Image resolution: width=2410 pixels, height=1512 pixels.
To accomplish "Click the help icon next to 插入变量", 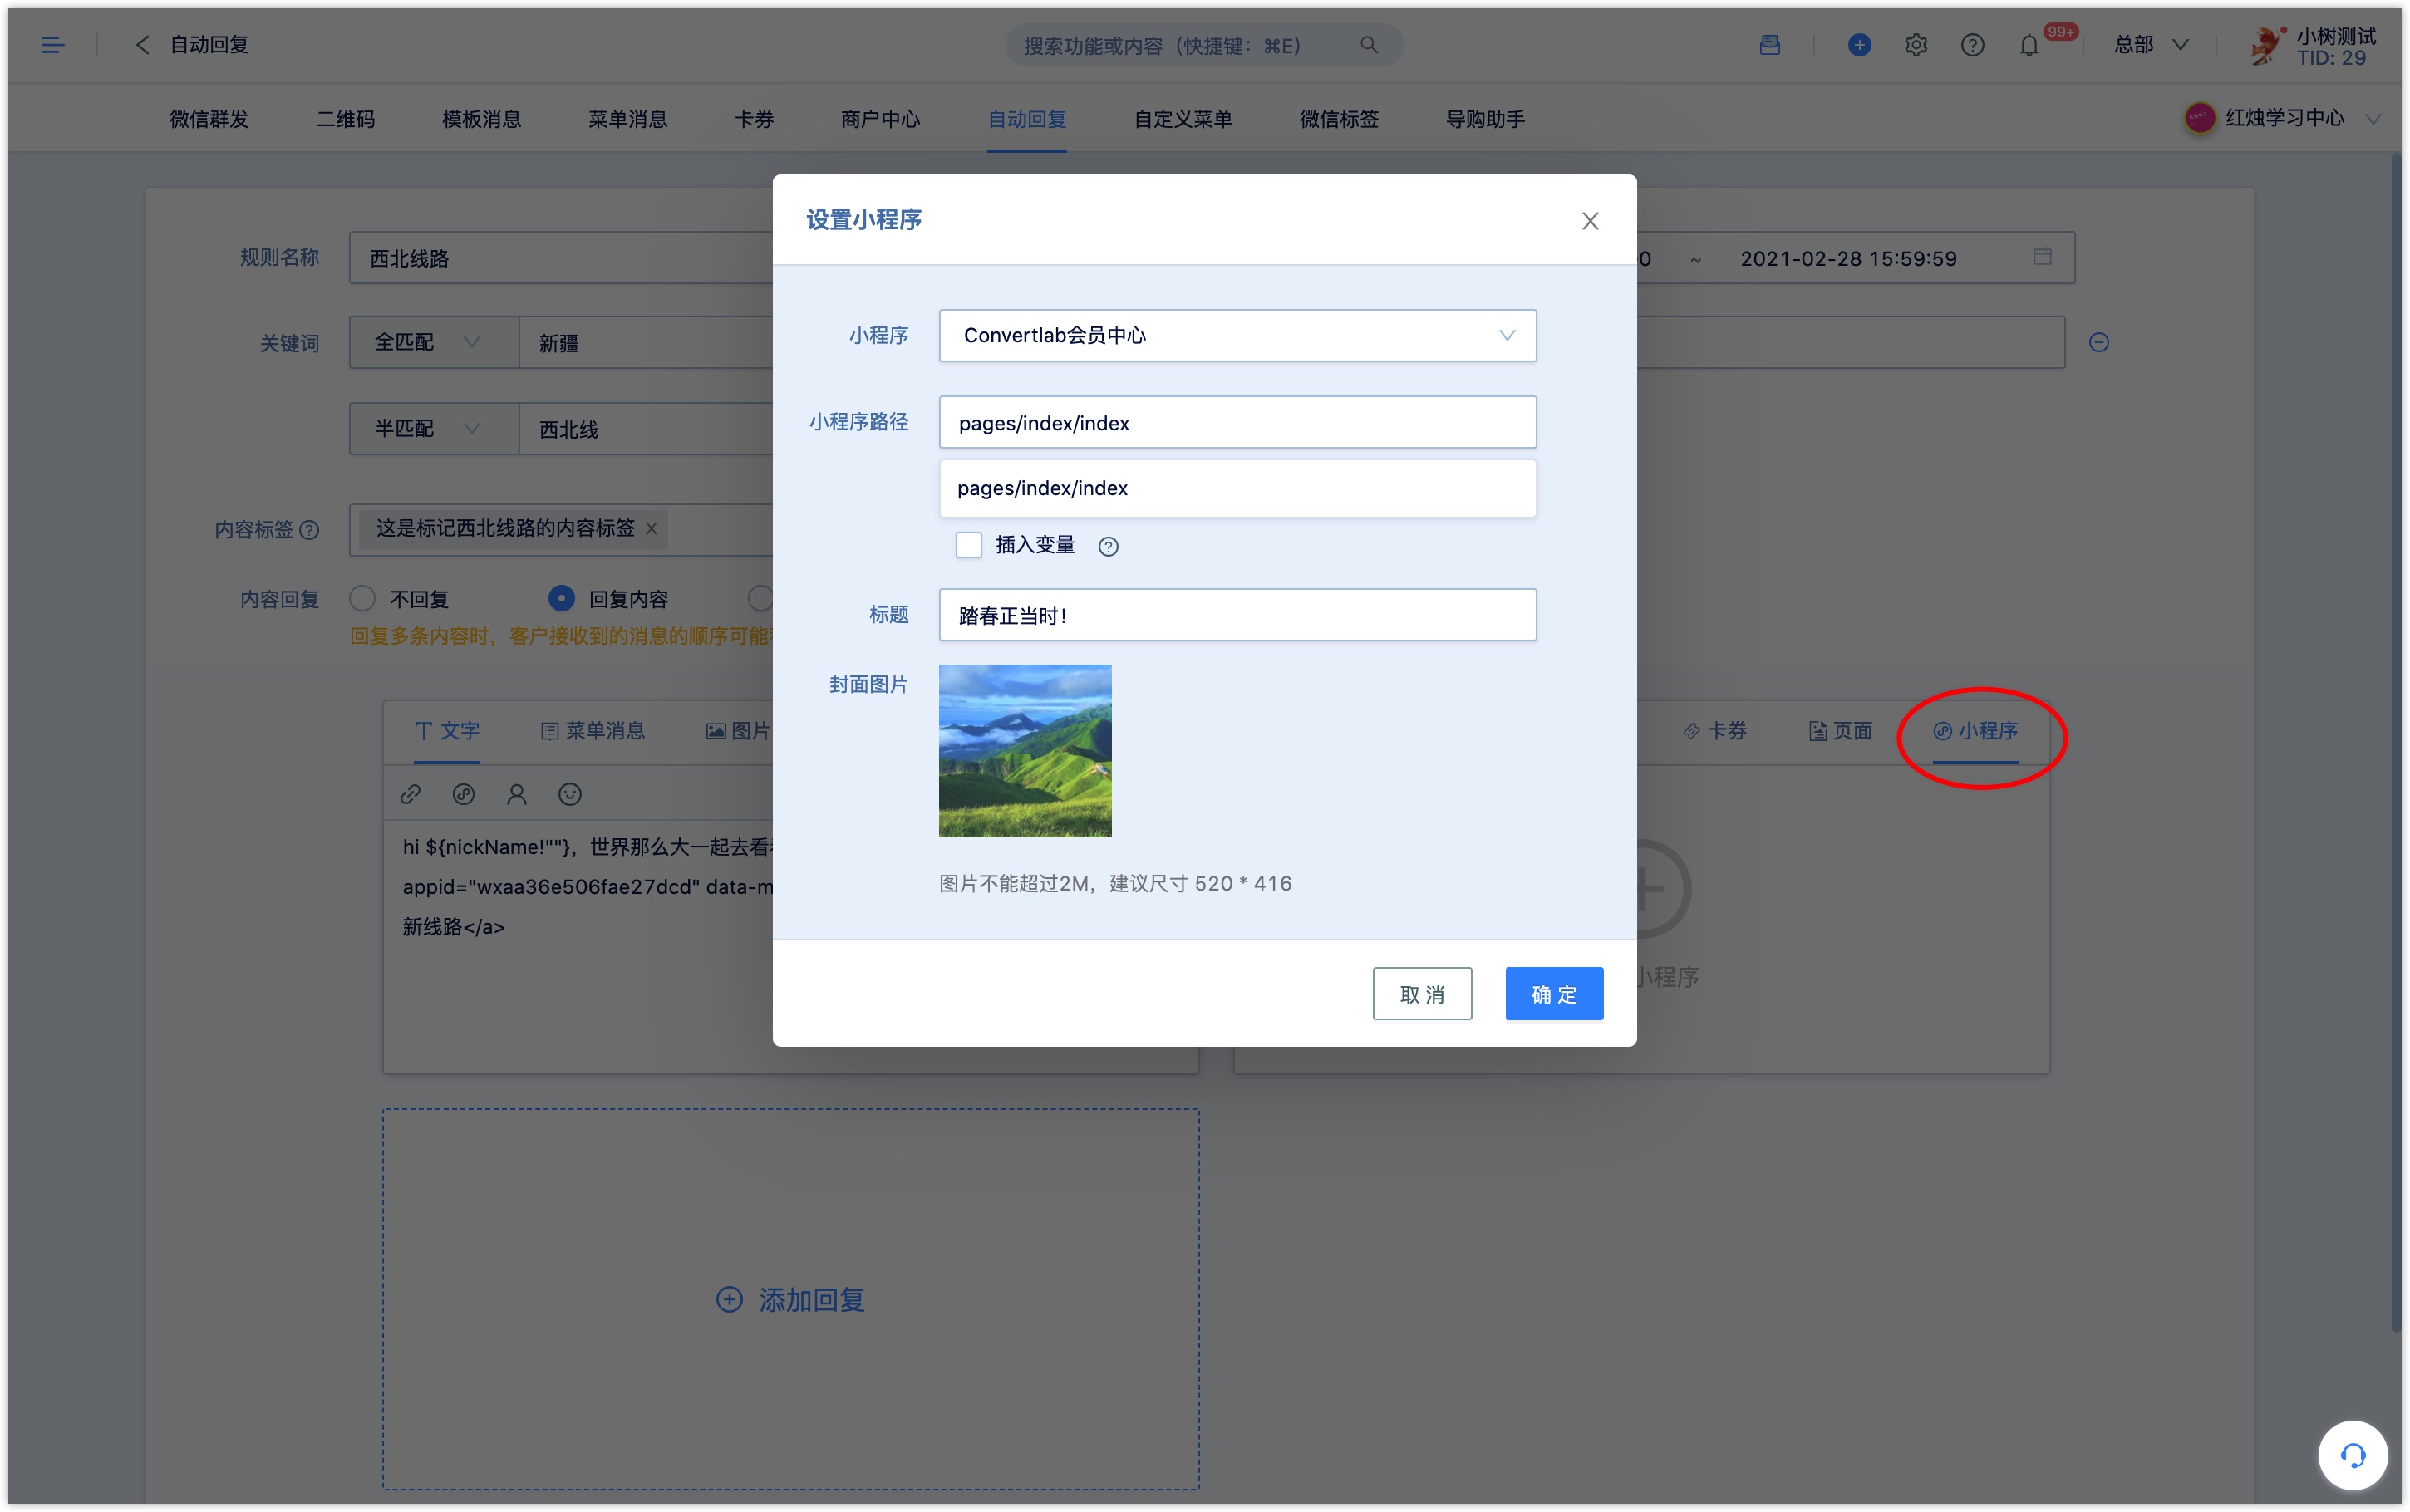I will coord(1107,546).
